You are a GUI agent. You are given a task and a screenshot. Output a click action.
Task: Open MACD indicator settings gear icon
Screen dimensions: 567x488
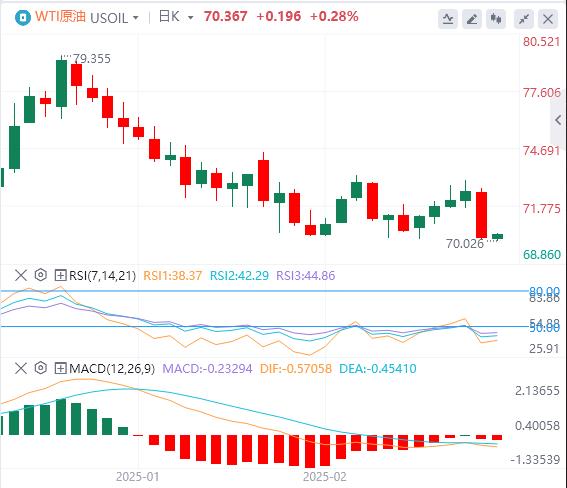click(x=40, y=368)
